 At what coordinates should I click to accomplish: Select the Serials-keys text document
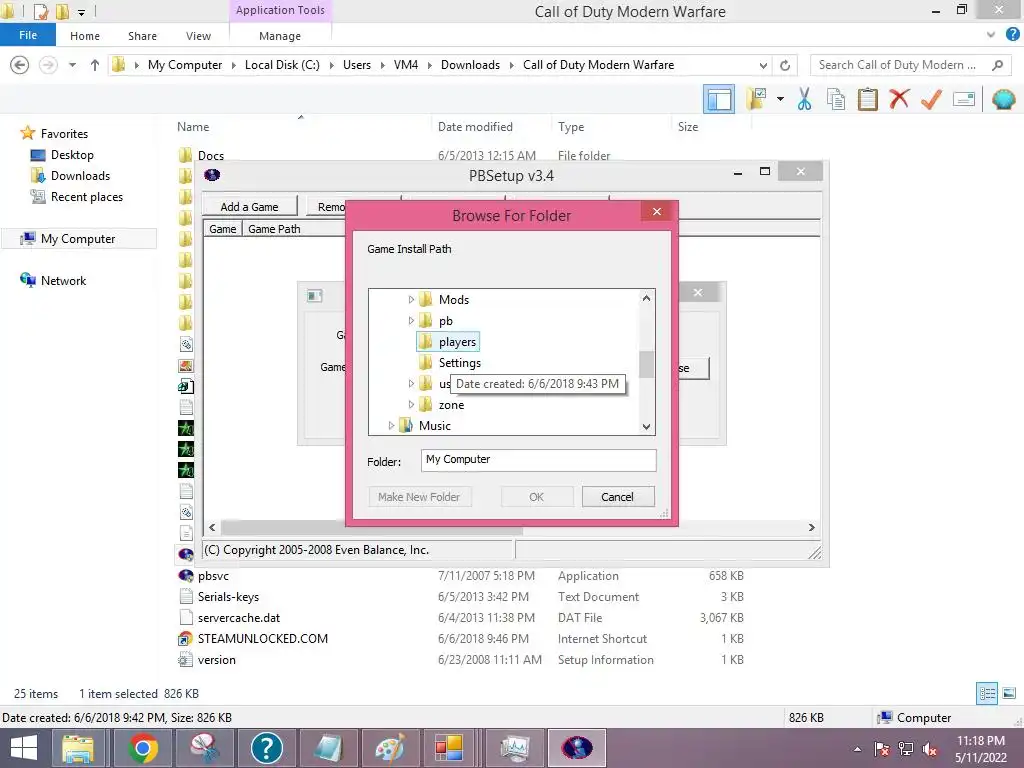[229, 597]
